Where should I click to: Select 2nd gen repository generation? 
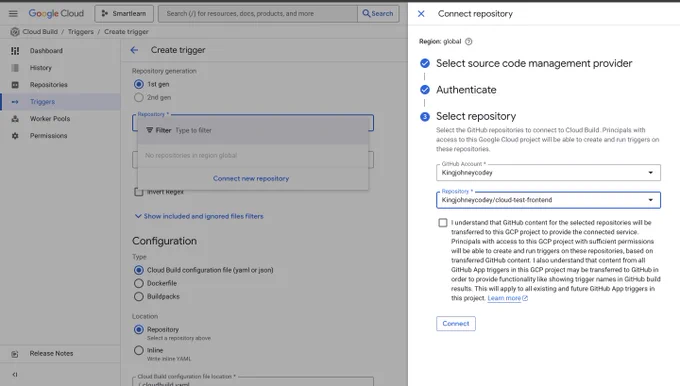(139, 98)
